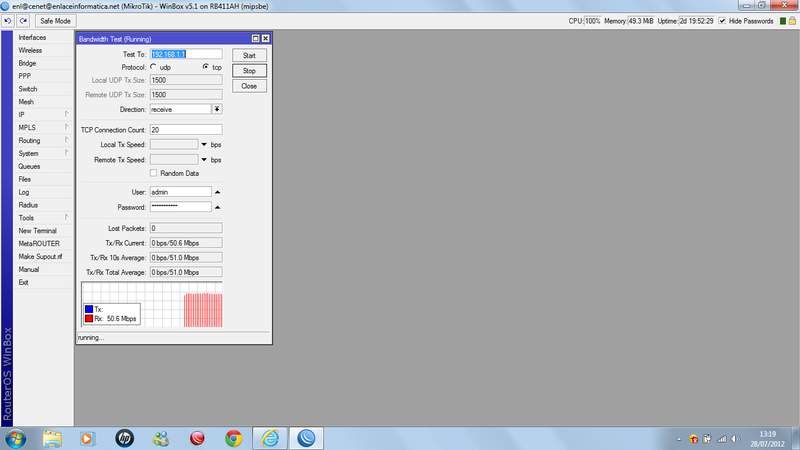Click Exit in sidebar

pyautogui.click(x=23, y=282)
